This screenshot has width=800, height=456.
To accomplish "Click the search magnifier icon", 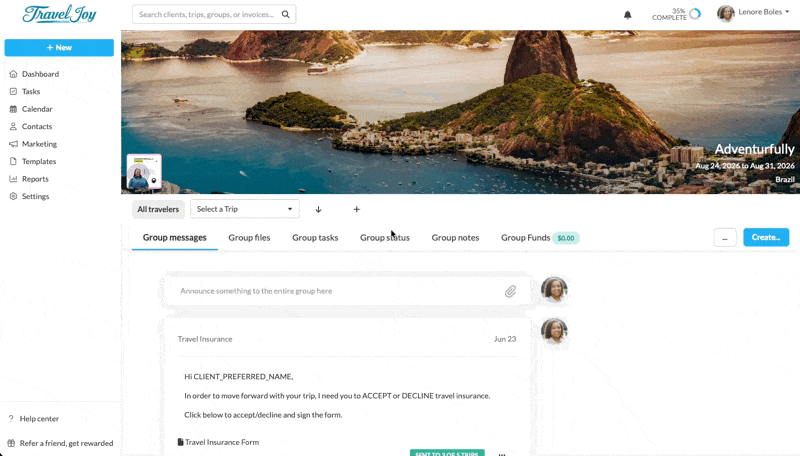I will click(x=286, y=14).
